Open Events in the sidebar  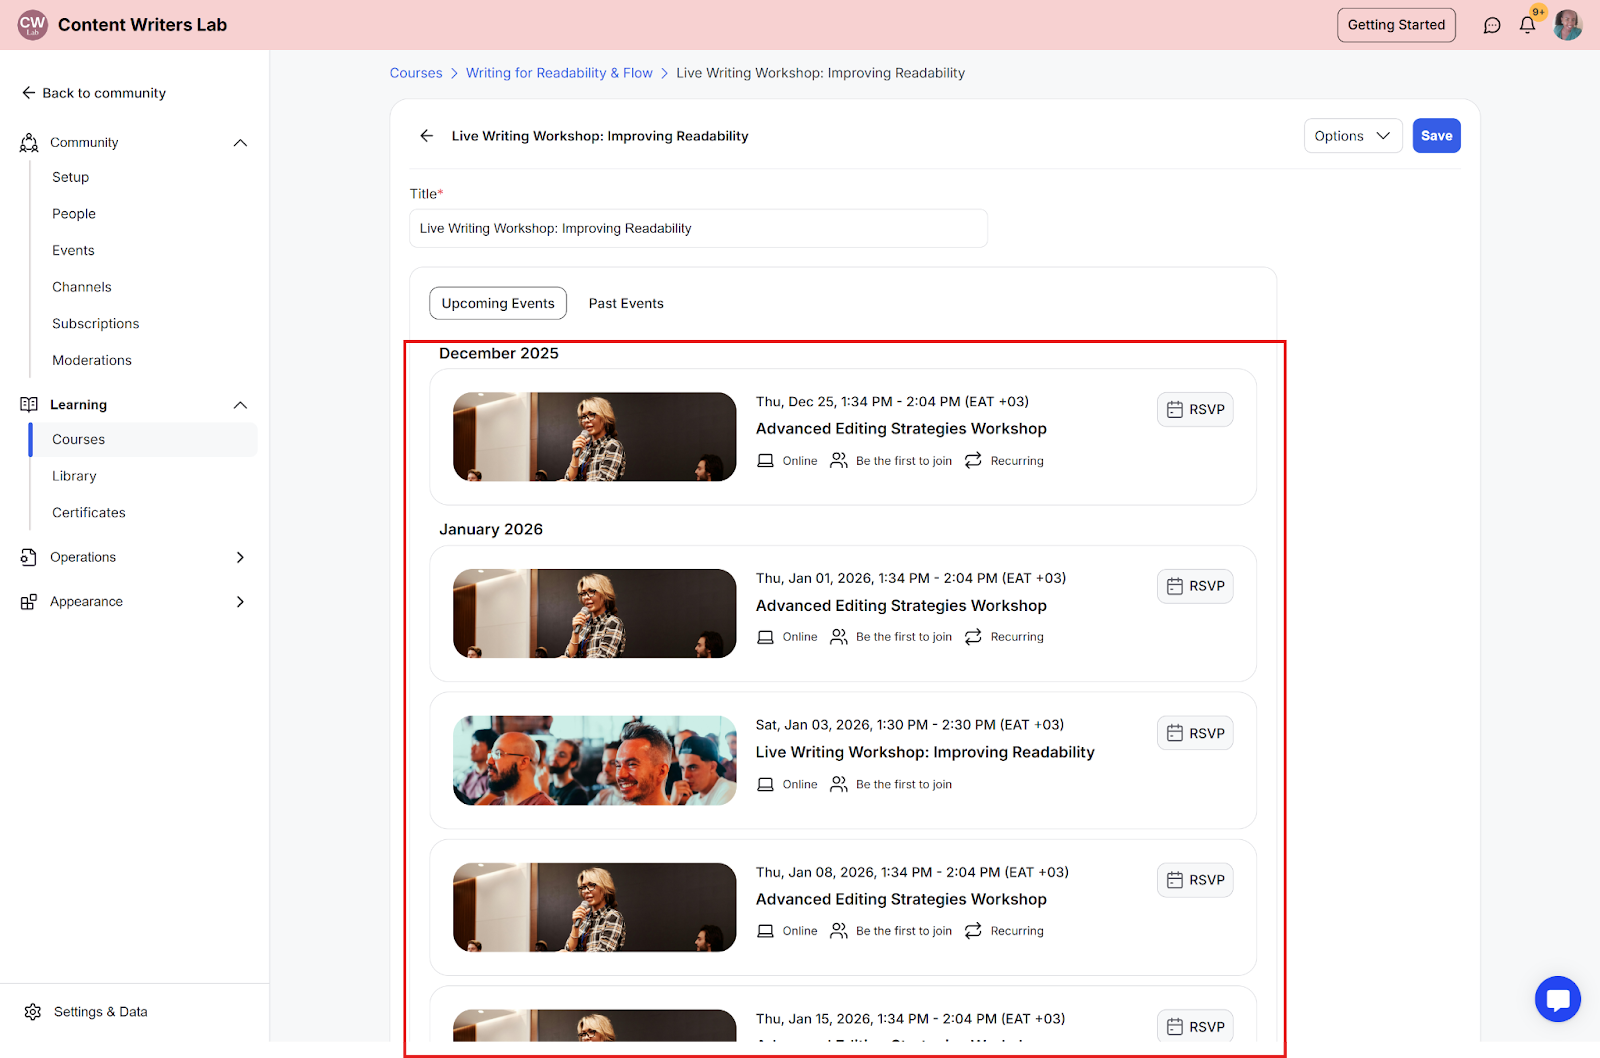click(74, 251)
